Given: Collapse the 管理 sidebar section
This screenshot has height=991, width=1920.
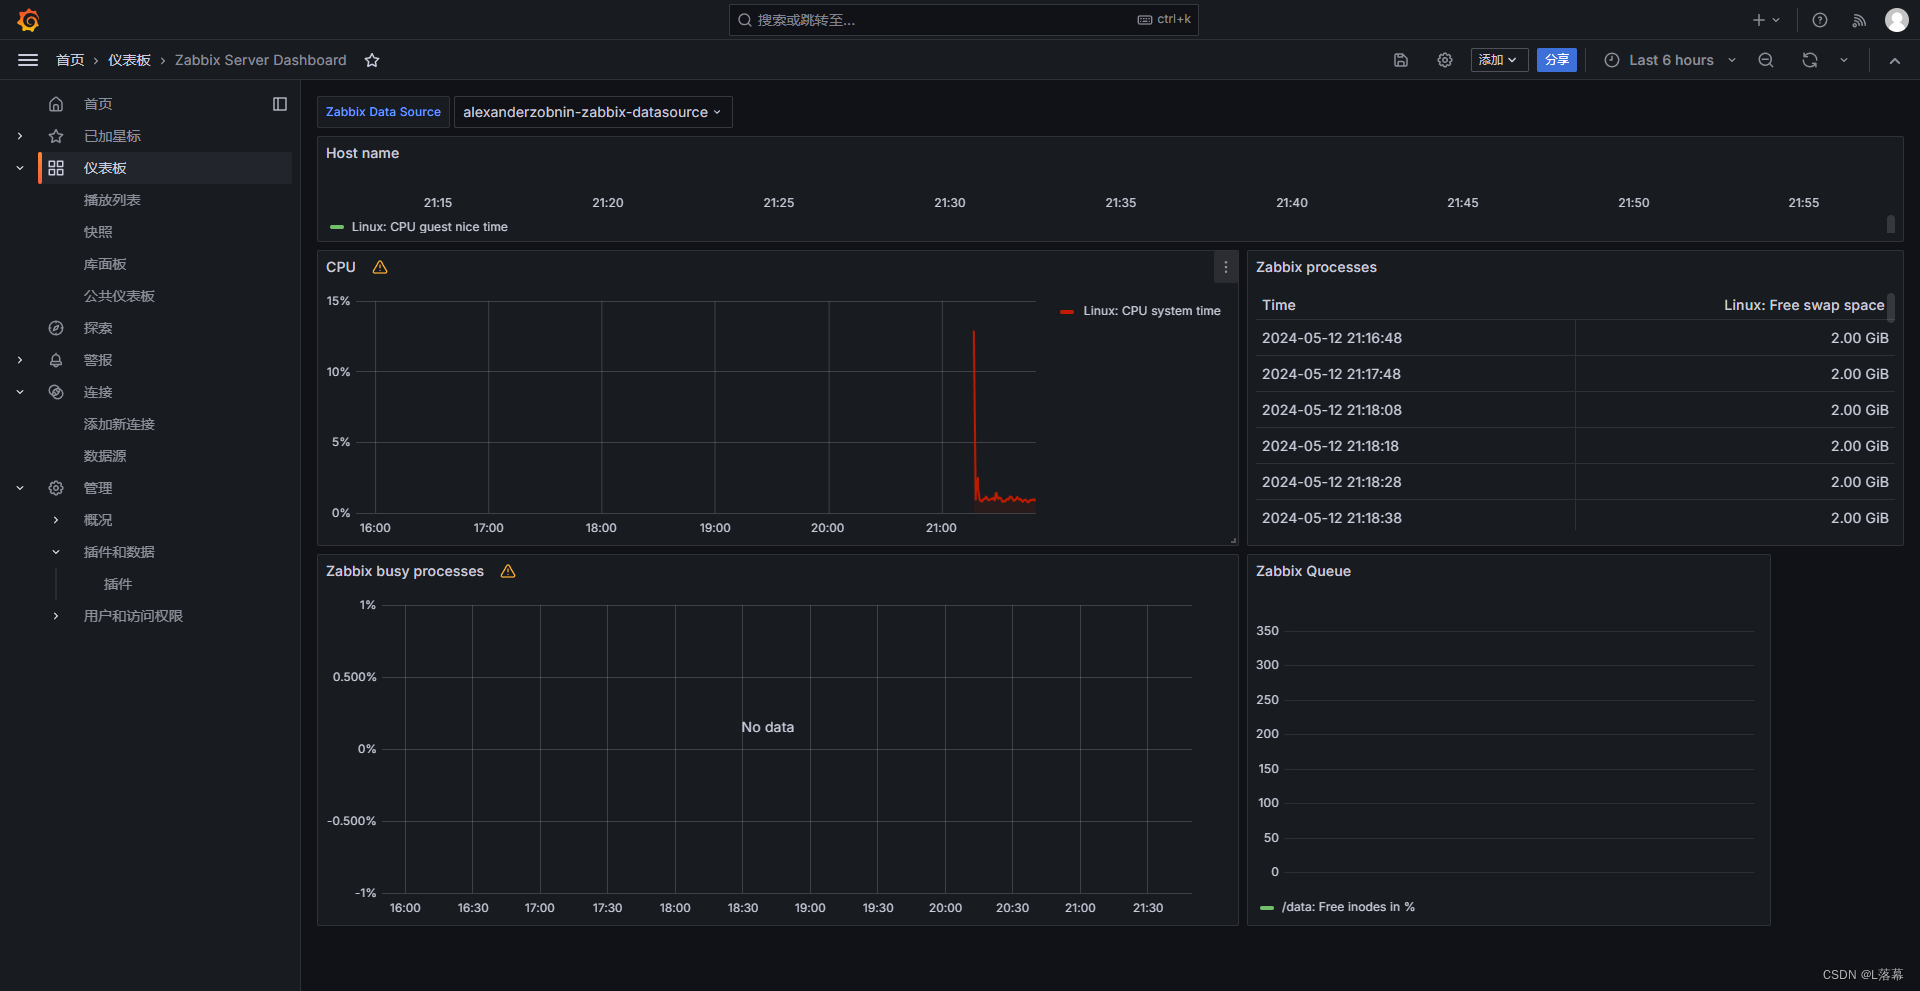Looking at the screenshot, I should coord(20,488).
